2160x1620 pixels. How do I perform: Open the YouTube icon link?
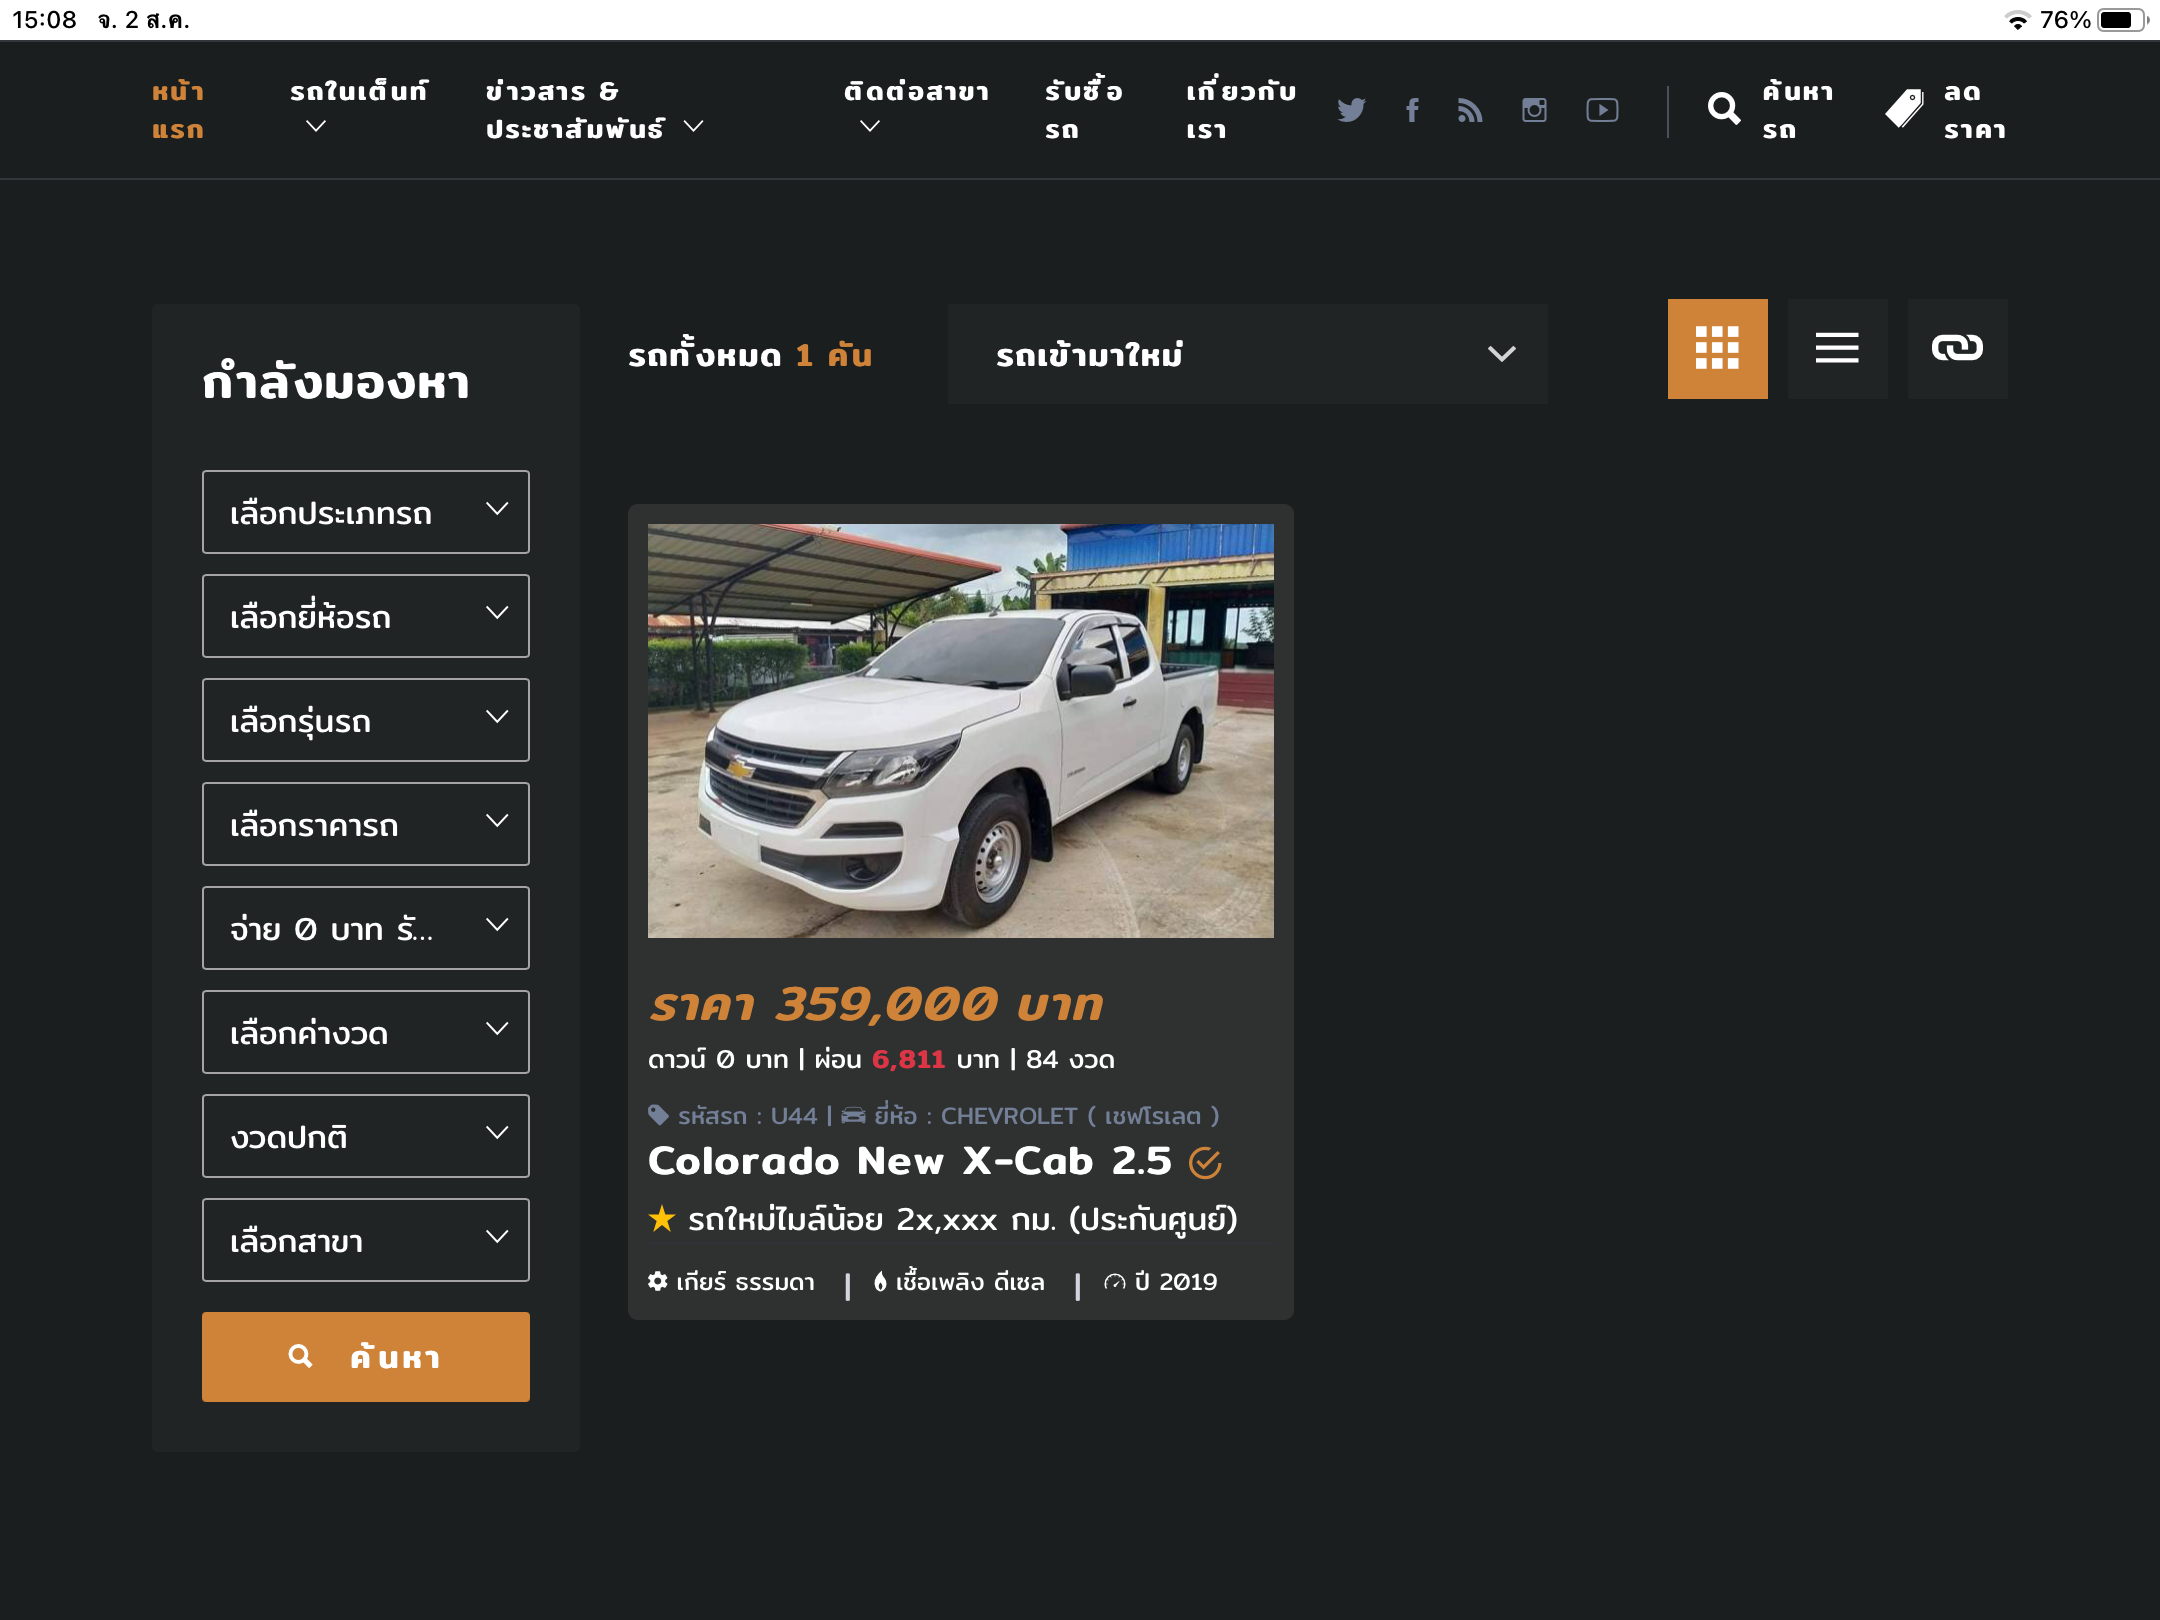(x=1602, y=110)
